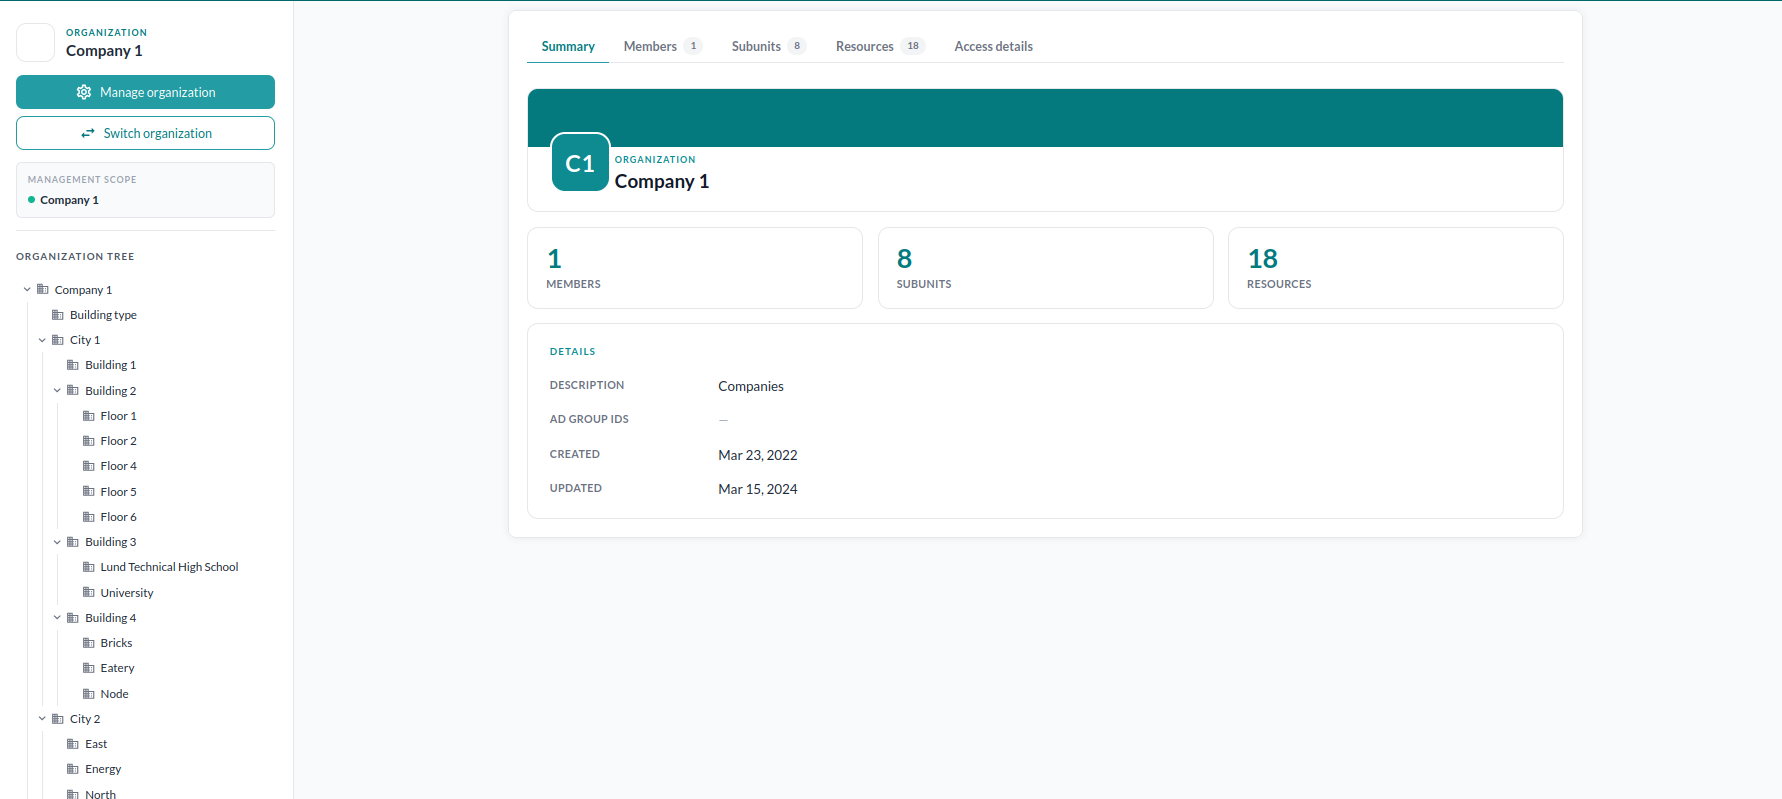Click the icon beside Building 4
Screen dimensions: 1782x799
click(73, 618)
